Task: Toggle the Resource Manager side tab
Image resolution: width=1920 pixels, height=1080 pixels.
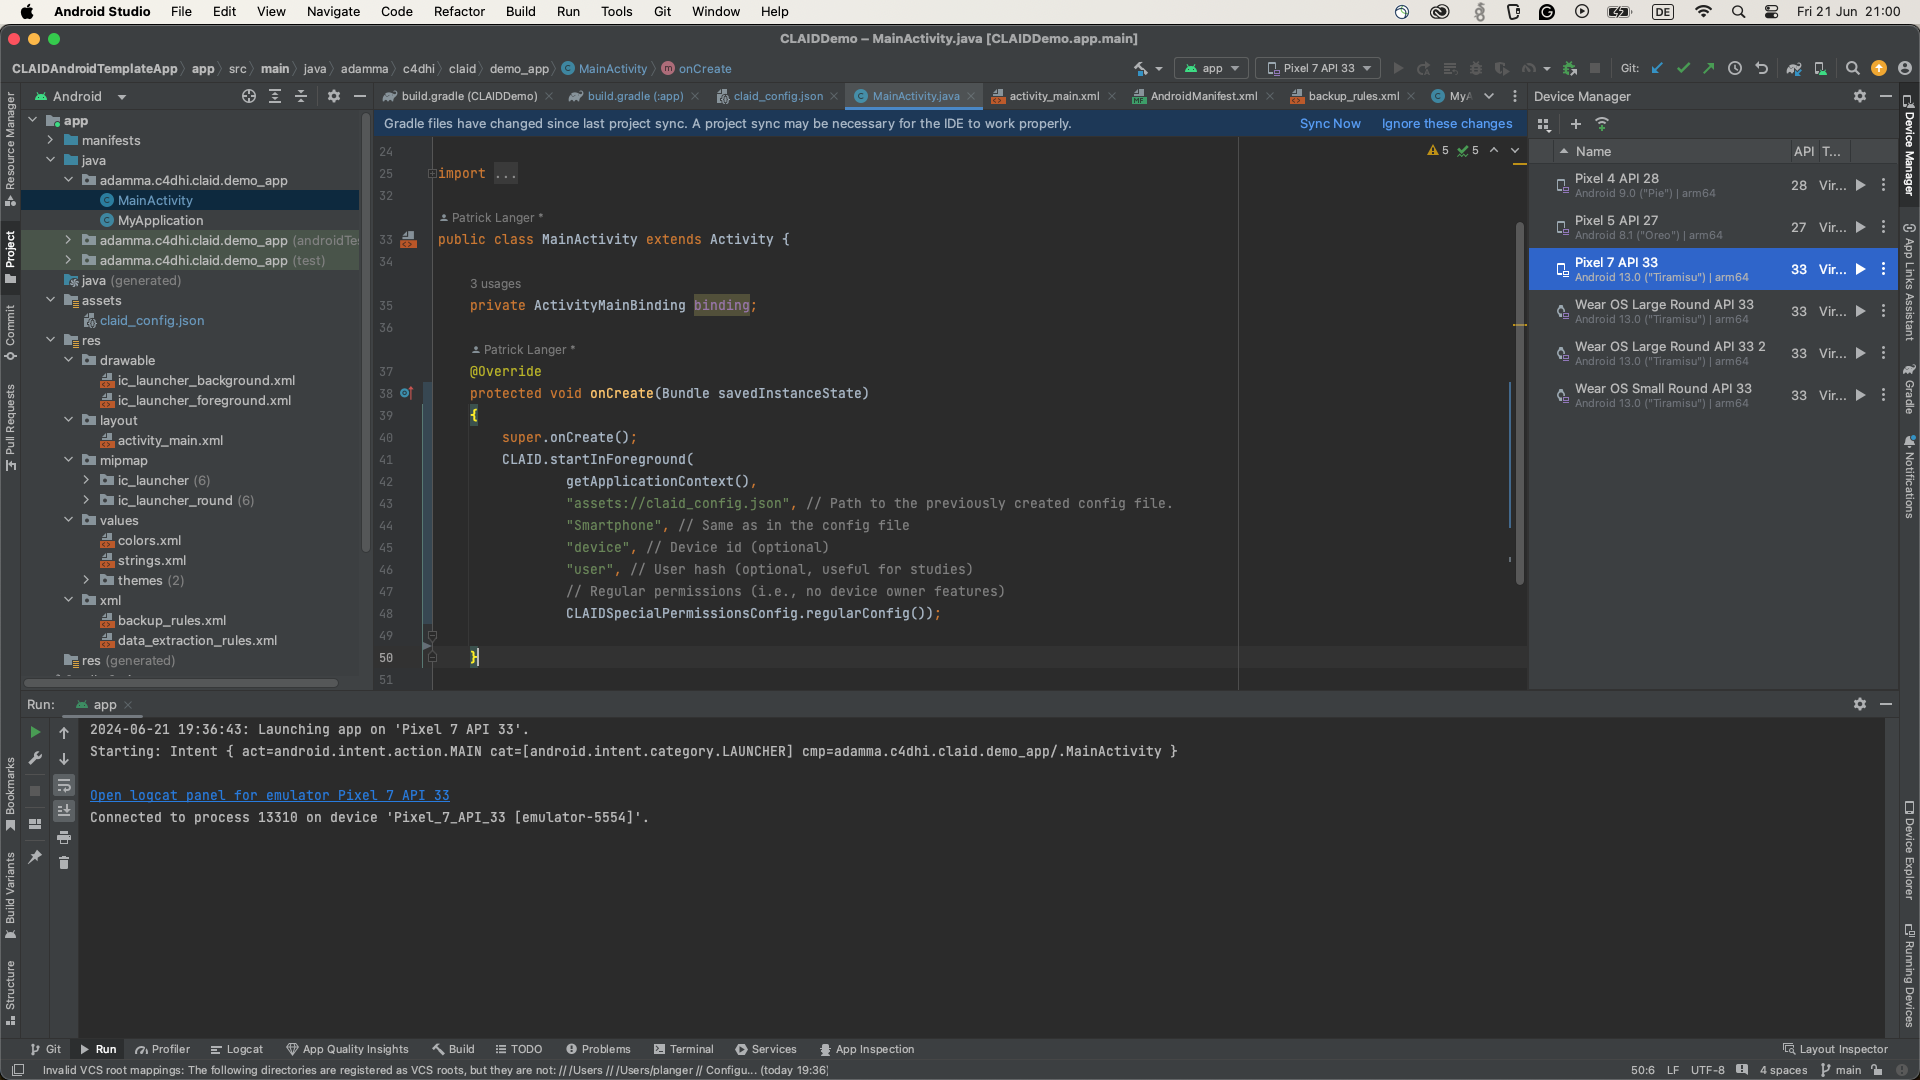Action: coord(10,148)
